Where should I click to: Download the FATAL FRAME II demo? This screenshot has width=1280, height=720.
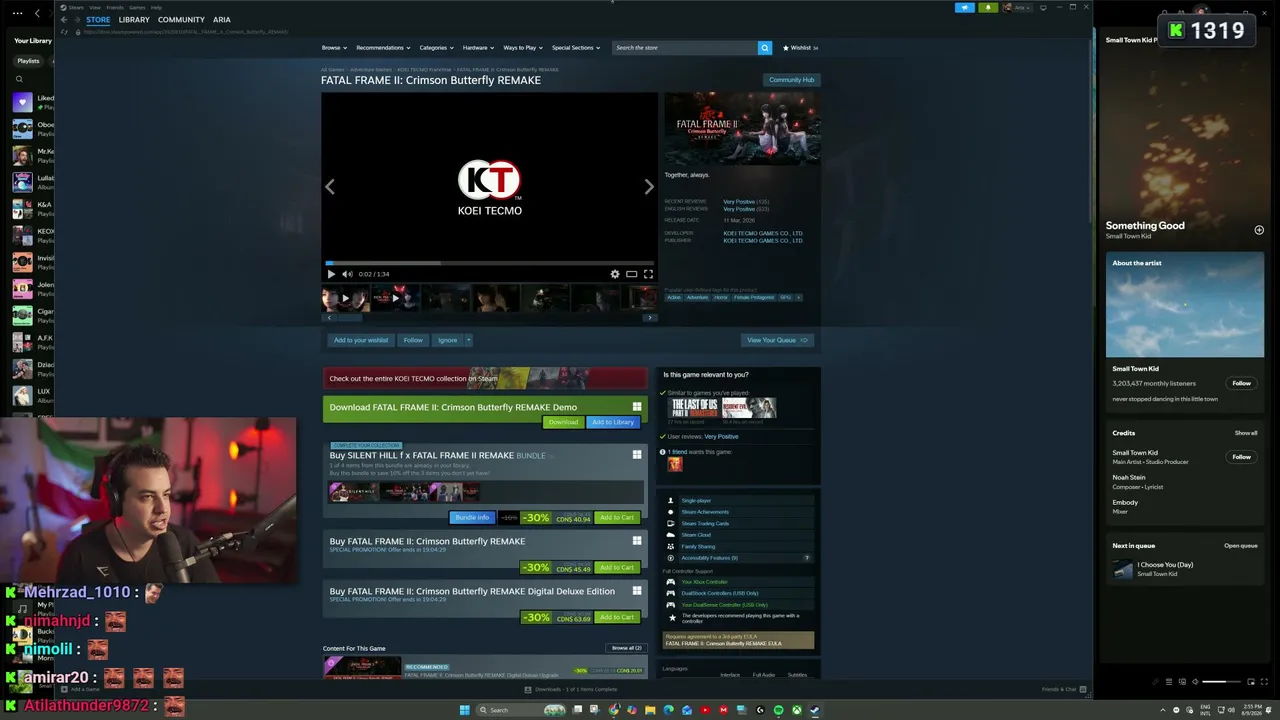(x=563, y=422)
